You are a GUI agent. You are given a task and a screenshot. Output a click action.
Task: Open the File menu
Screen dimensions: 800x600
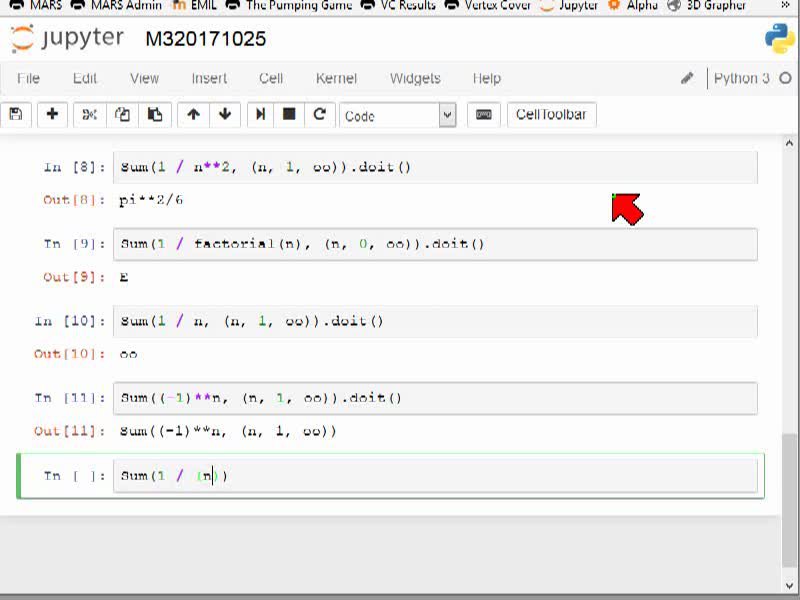pos(28,78)
